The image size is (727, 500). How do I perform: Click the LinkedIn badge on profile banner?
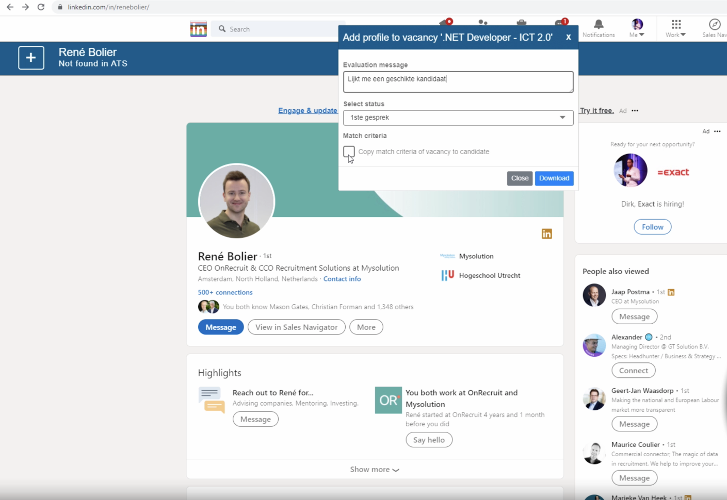546,233
